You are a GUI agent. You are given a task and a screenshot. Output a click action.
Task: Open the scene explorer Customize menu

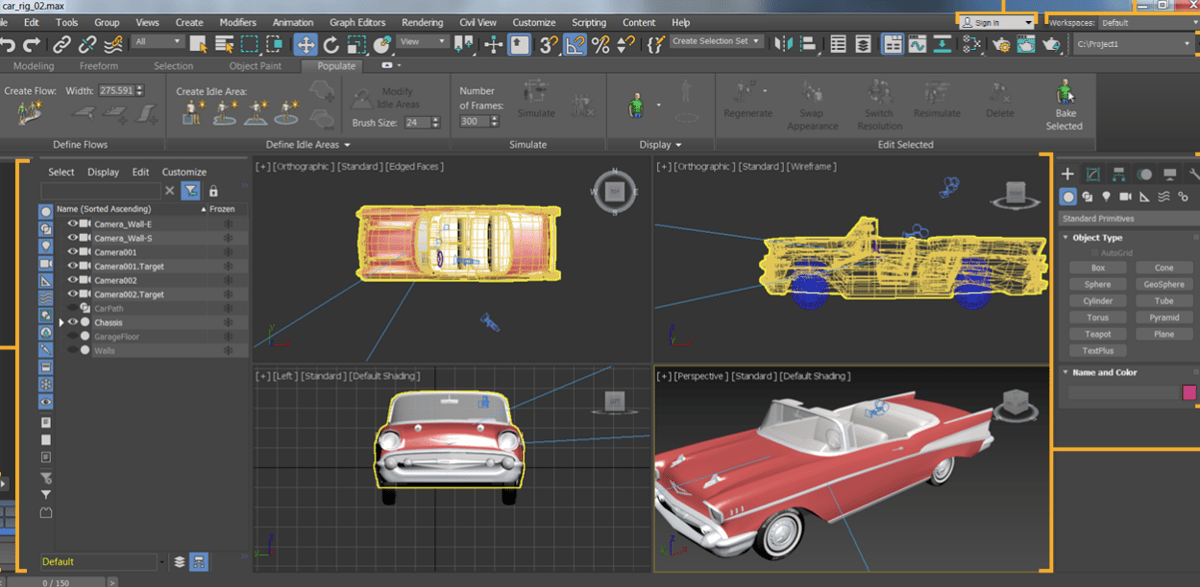(x=184, y=172)
